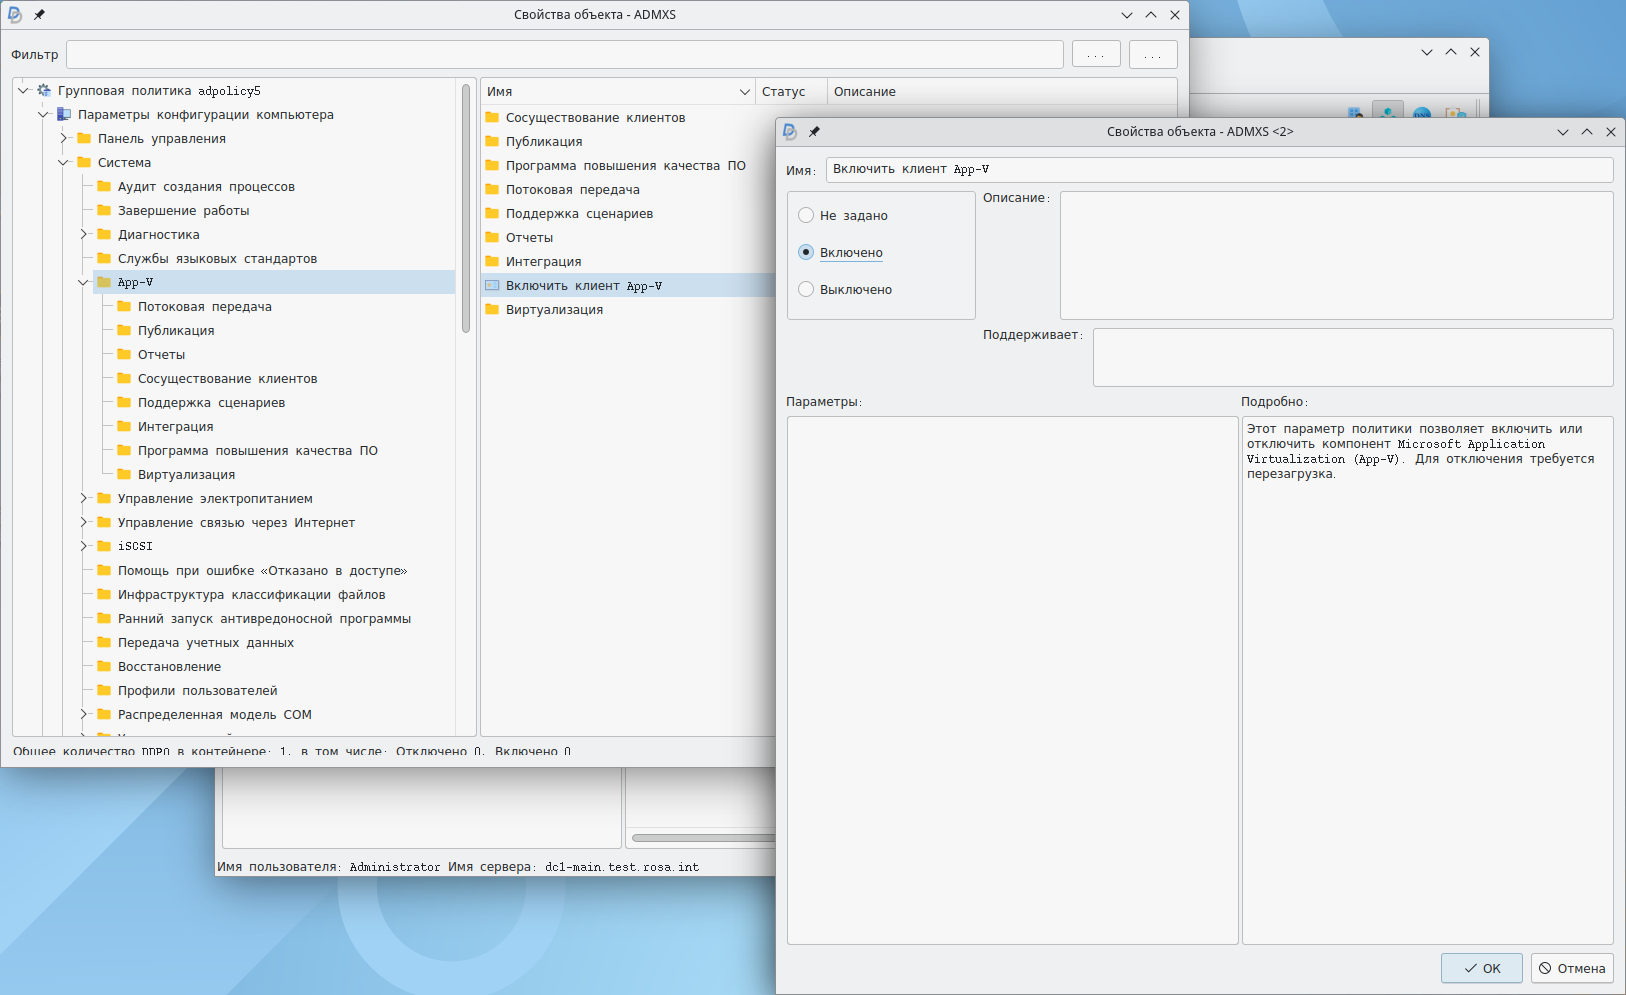This screenshot has width=1626, height=995.
Task: Select the 'Выключено' radio option
Action: click(806, 289)
